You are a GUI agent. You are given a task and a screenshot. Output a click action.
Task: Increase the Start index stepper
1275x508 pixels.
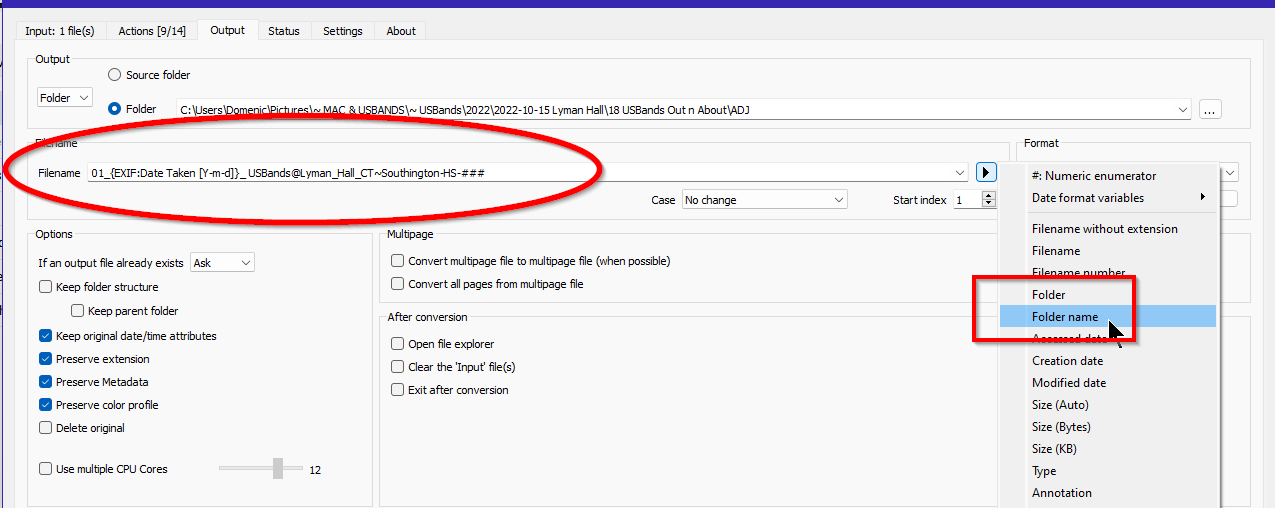989,196
